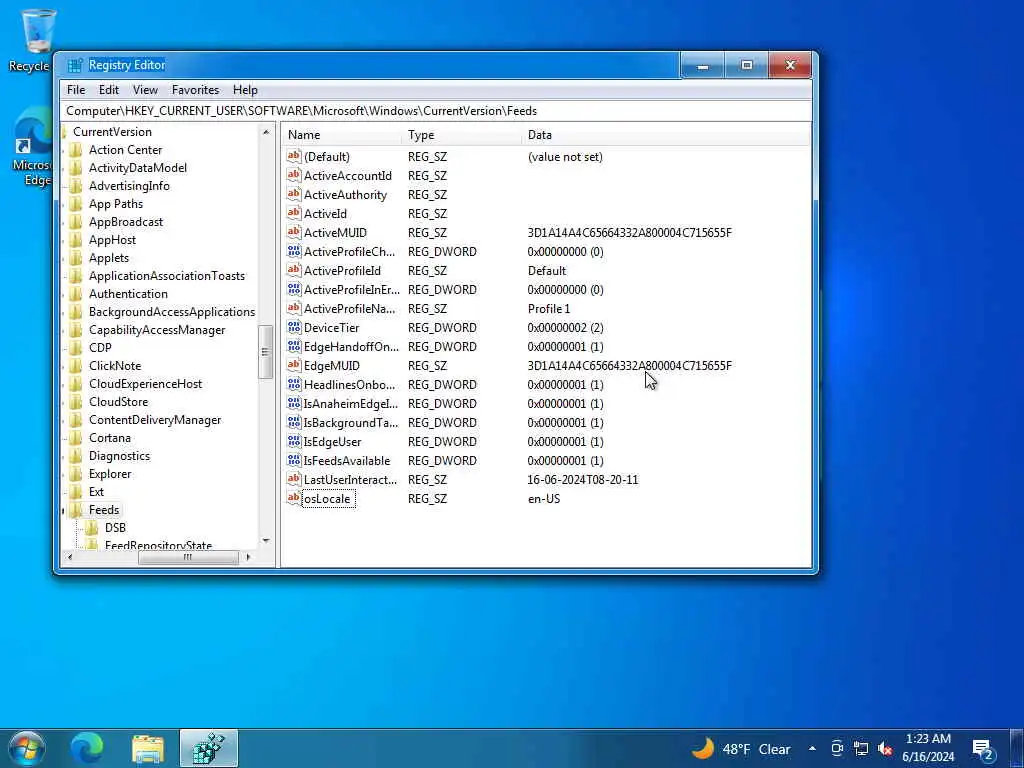
Task: Click the tree pane scroll down arrow
Action: [x=266, y=541]
